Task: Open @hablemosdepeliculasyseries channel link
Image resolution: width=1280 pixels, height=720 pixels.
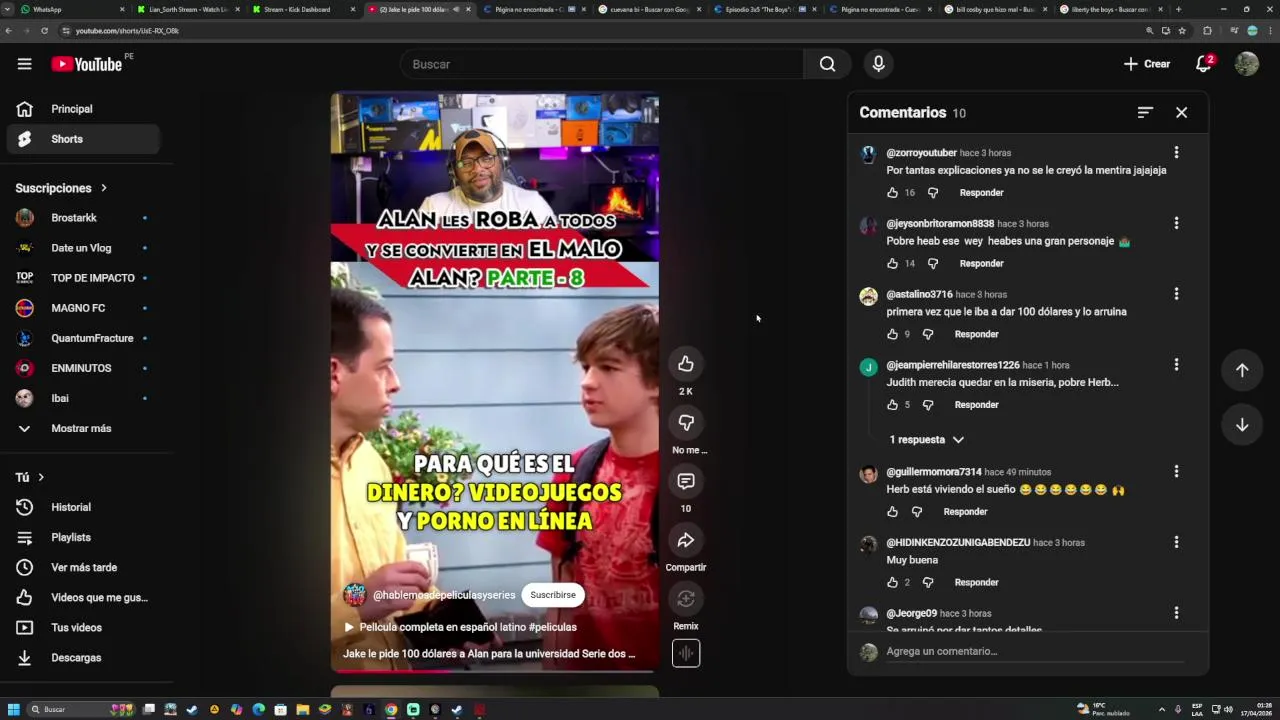Action: 444,595
